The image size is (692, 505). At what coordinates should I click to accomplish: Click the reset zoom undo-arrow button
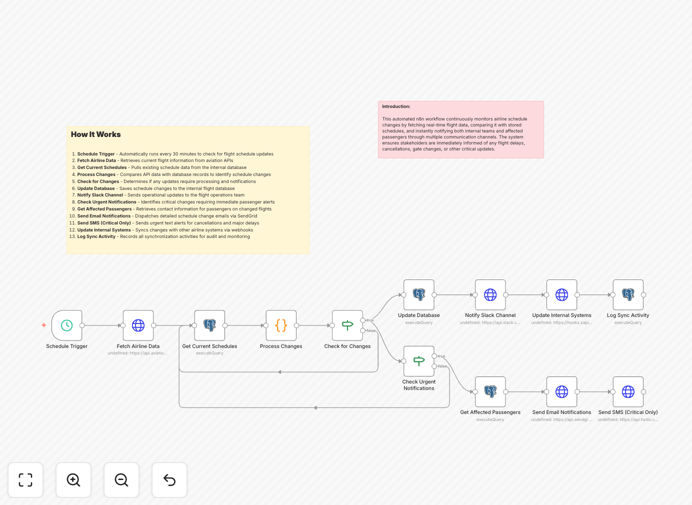[x=169, y=480]
